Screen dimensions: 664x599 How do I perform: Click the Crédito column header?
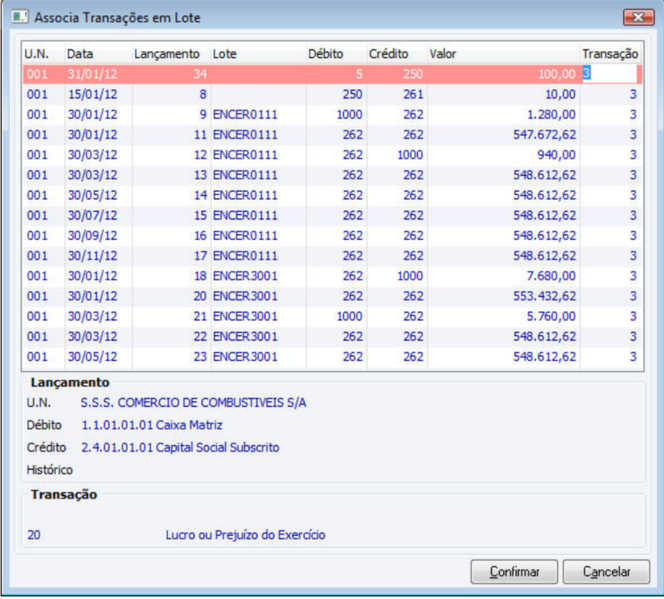397,54
